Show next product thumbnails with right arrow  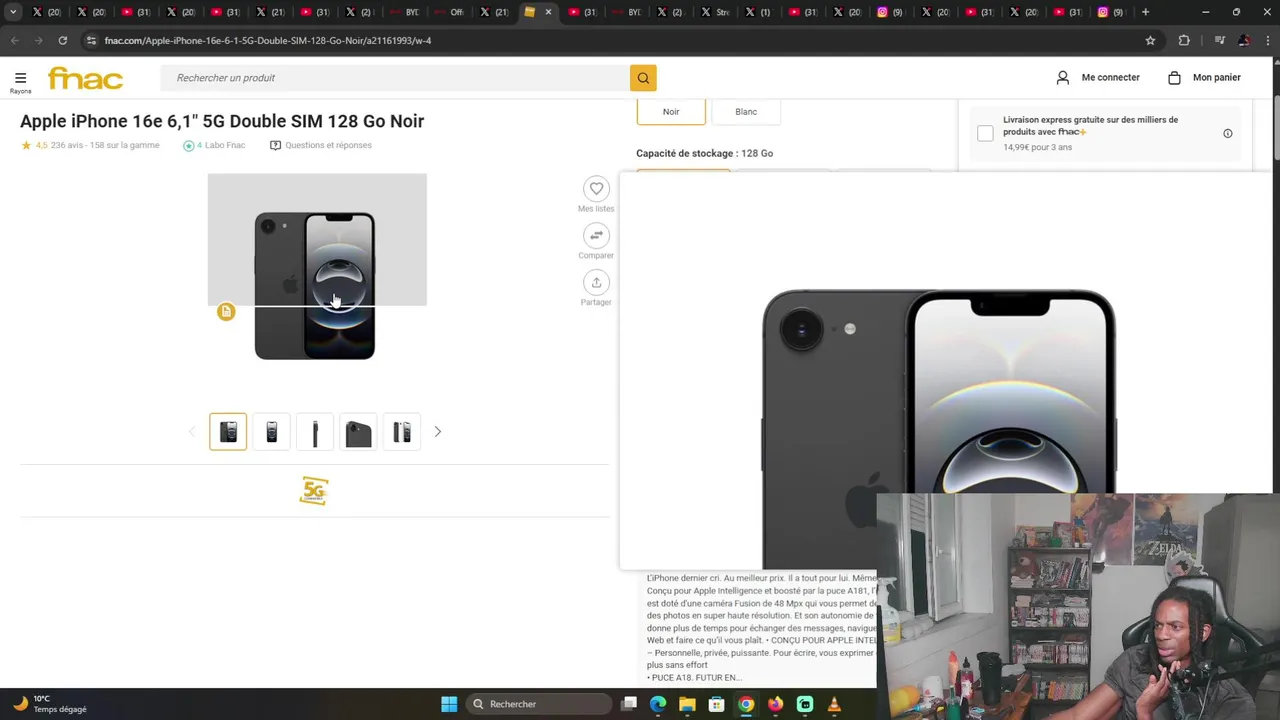pyautogui.click(x=437, y=432)
